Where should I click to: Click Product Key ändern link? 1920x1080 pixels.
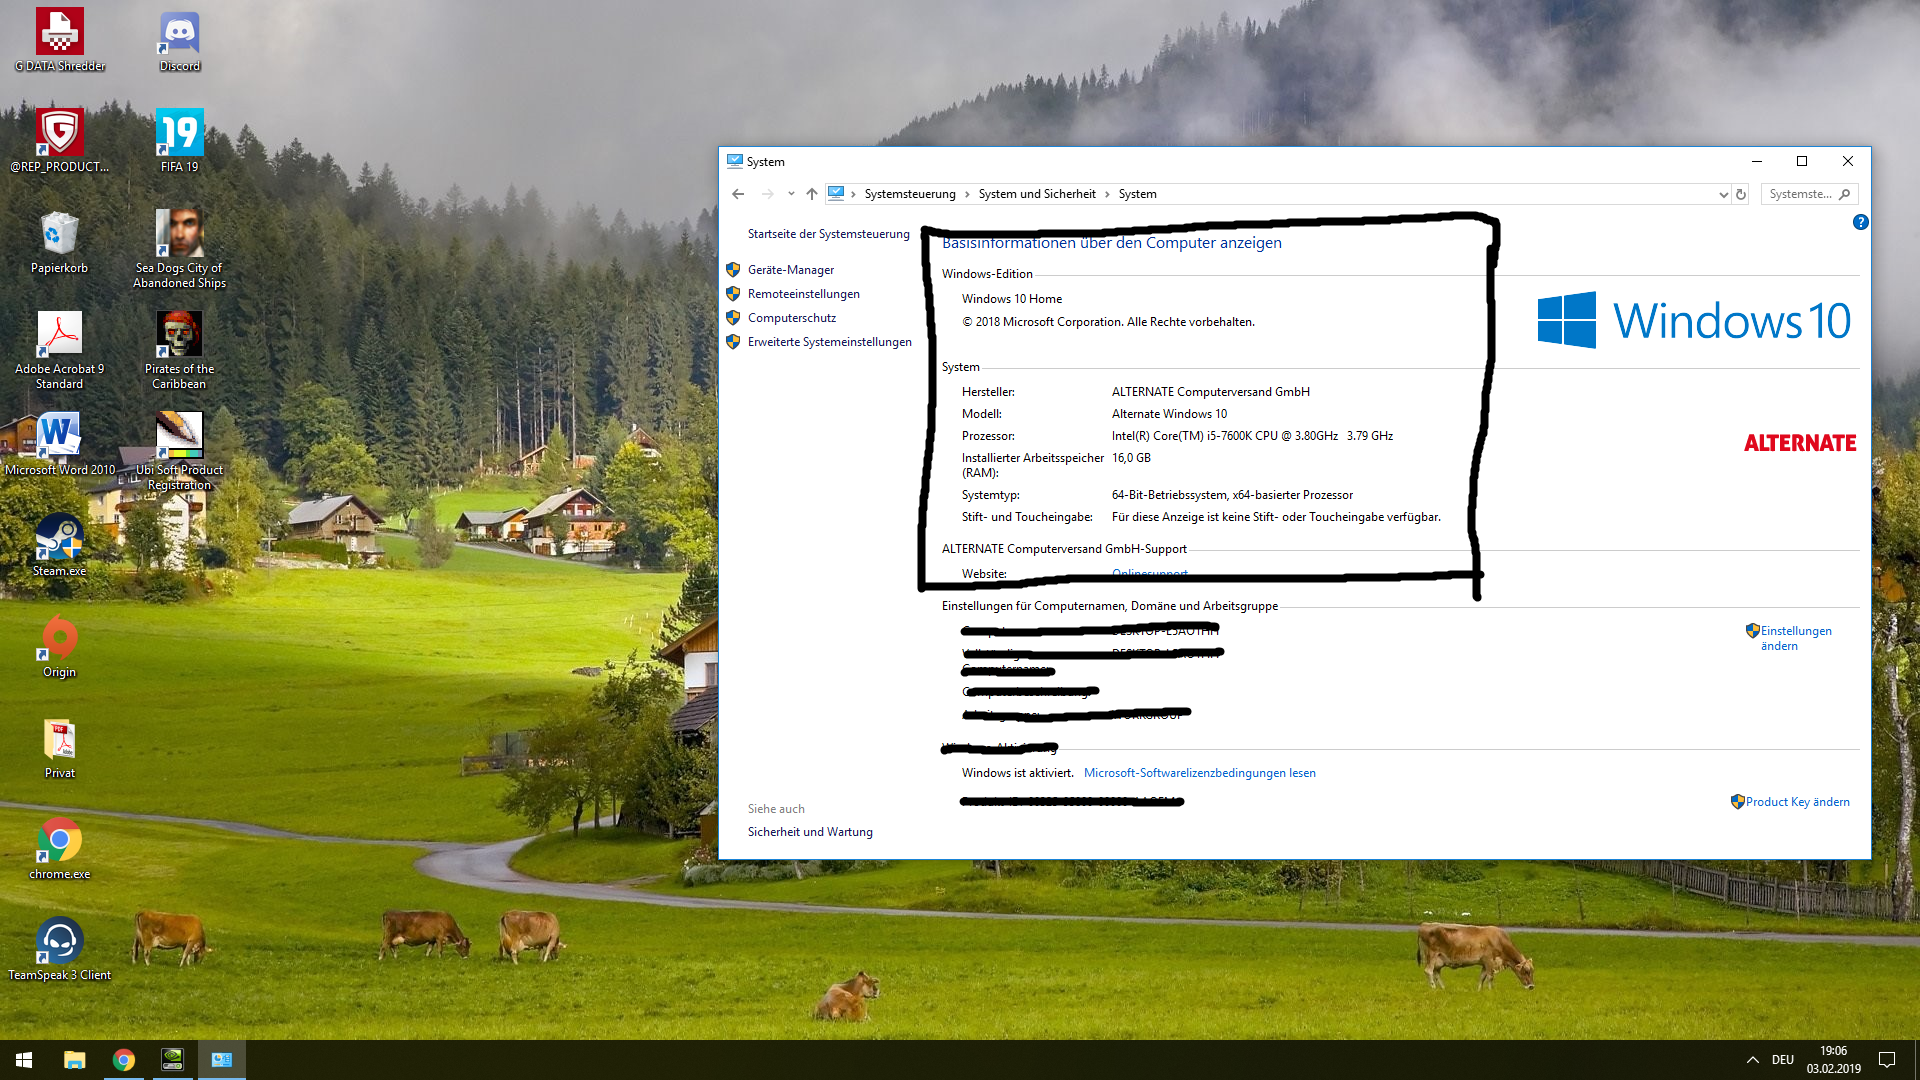[1797, 802]
